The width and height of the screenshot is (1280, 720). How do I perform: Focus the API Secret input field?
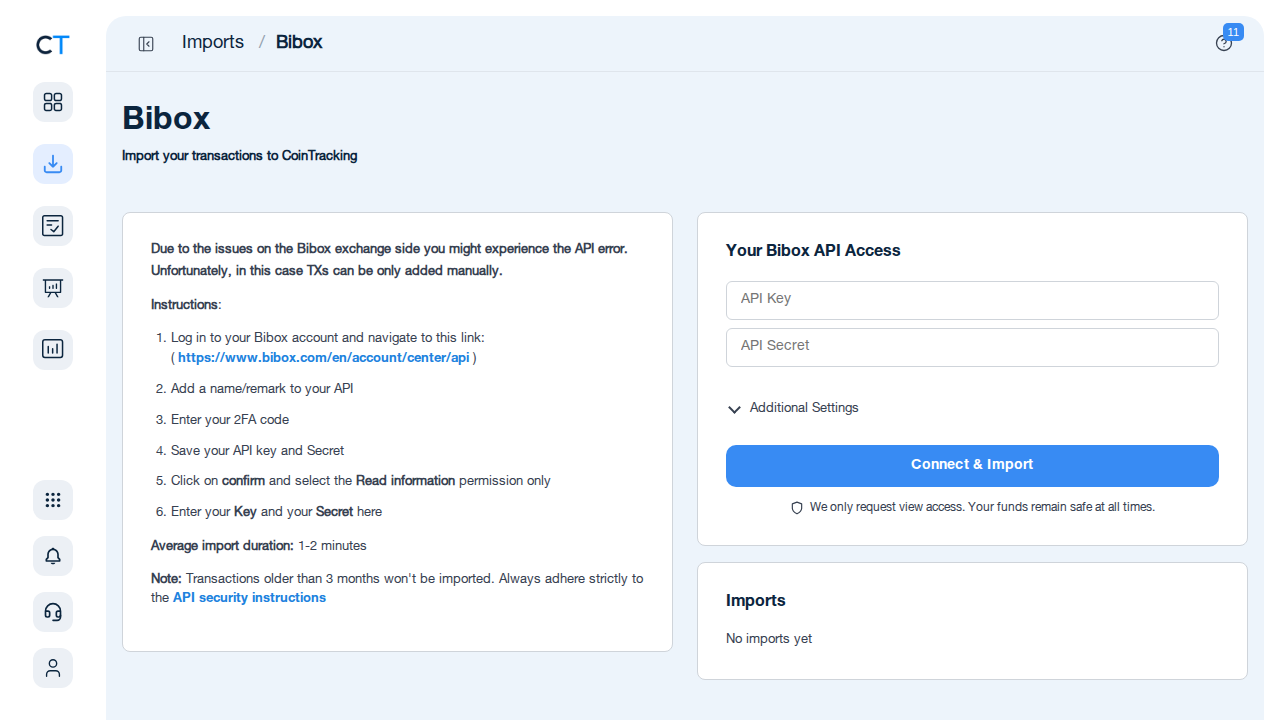coord(972,347)
